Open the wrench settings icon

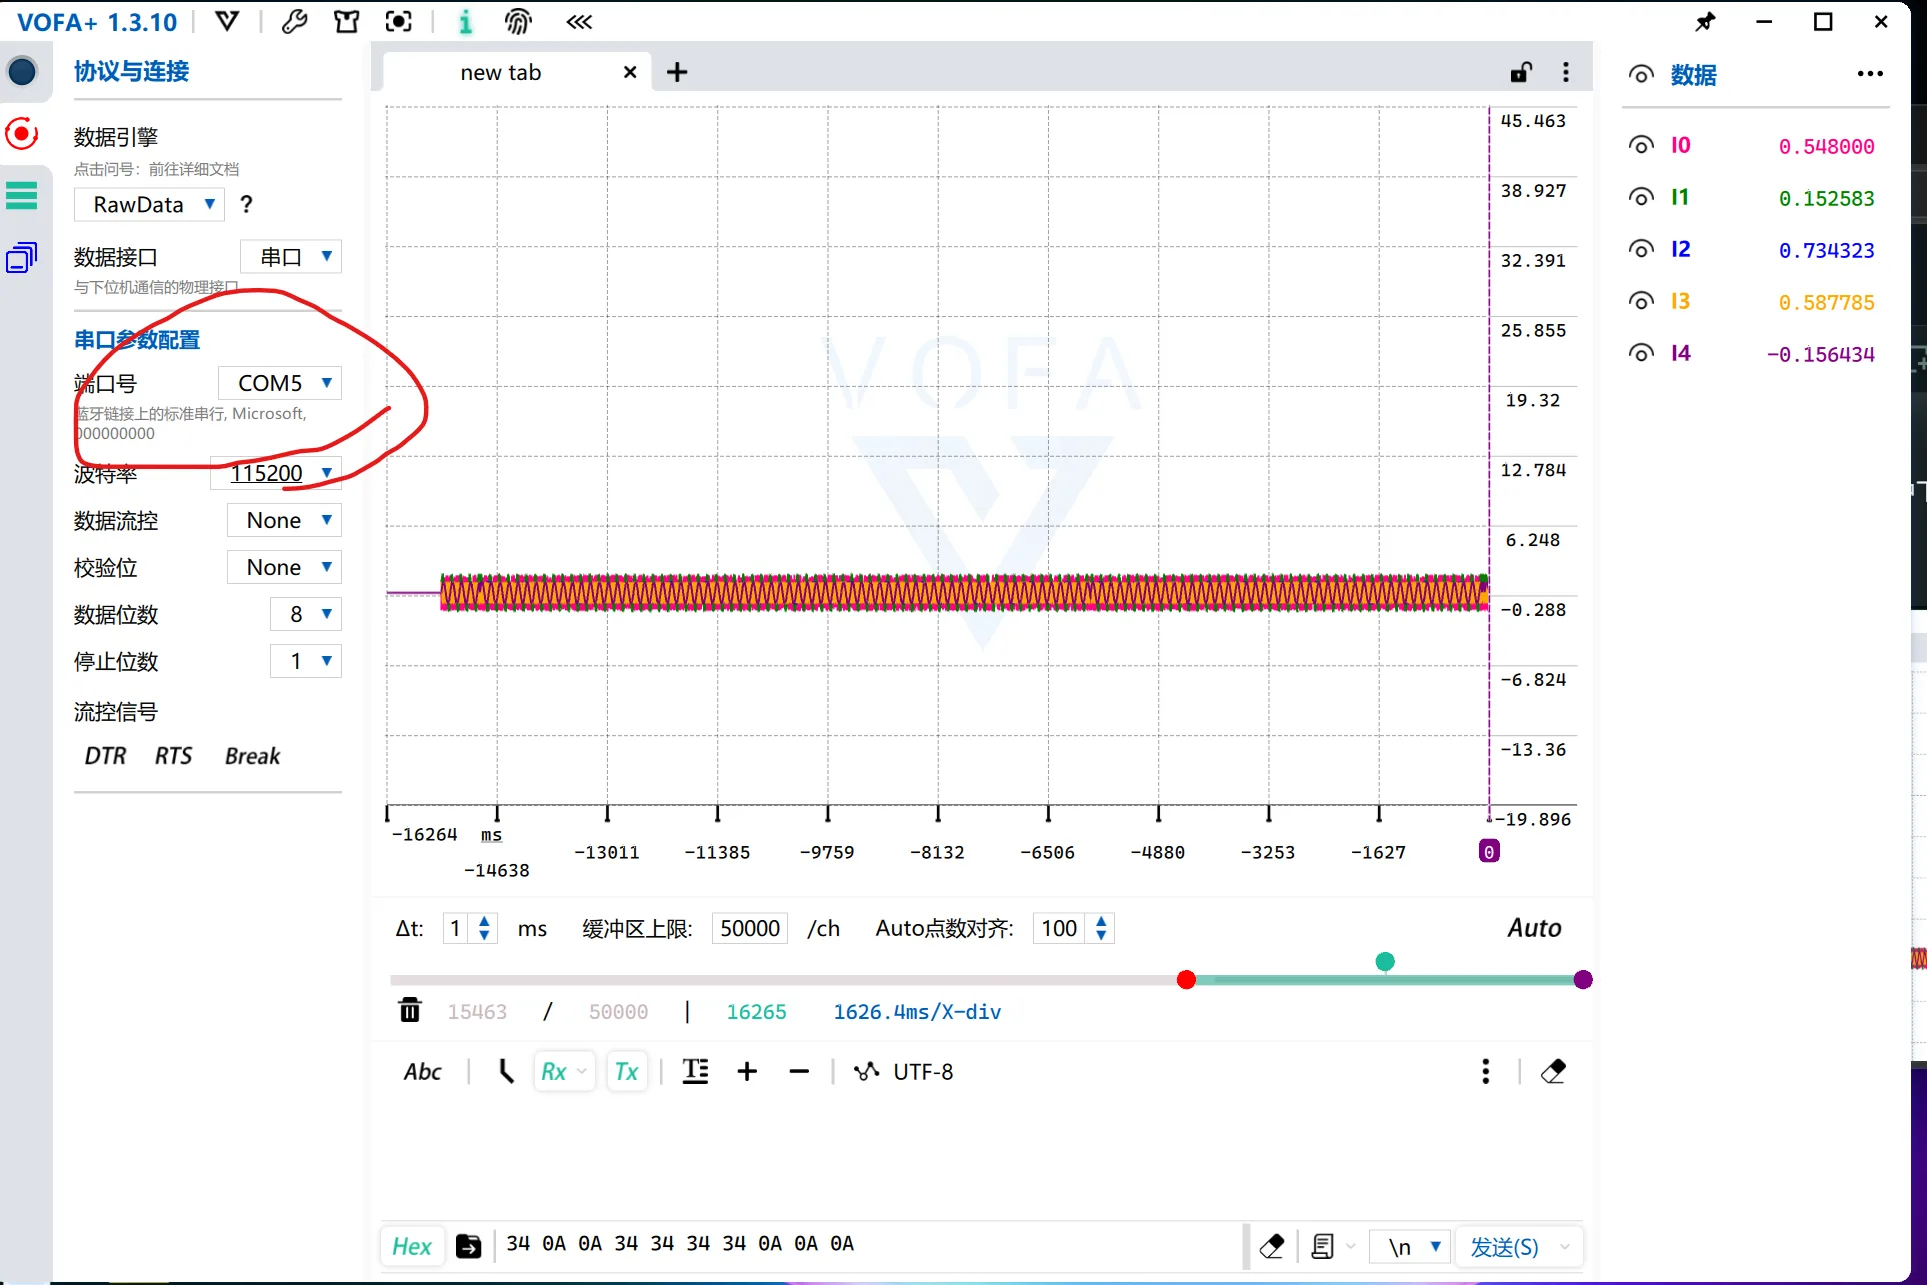(294, 22)
